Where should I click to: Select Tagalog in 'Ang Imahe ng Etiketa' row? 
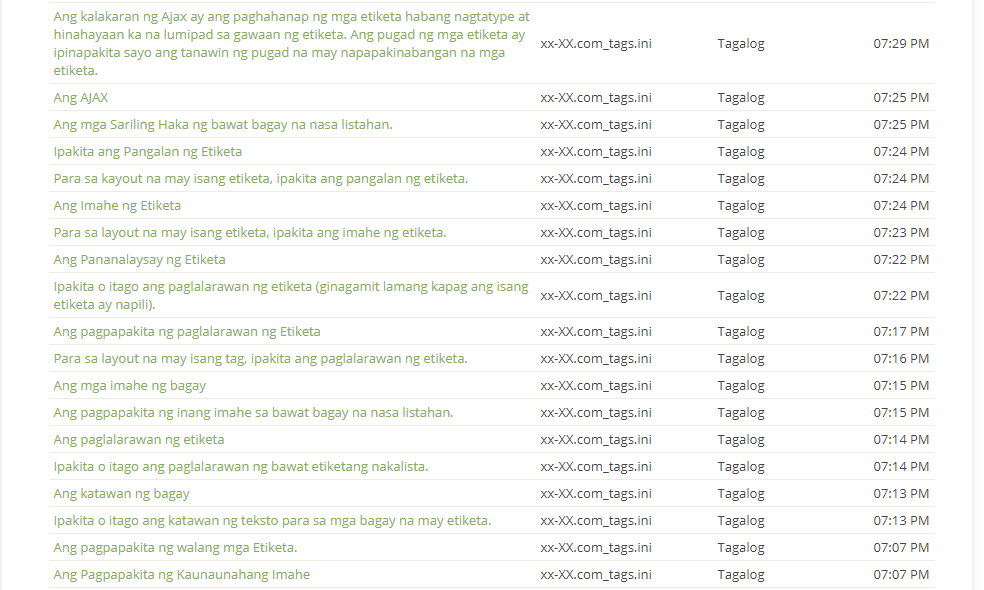tap(741, 206)
